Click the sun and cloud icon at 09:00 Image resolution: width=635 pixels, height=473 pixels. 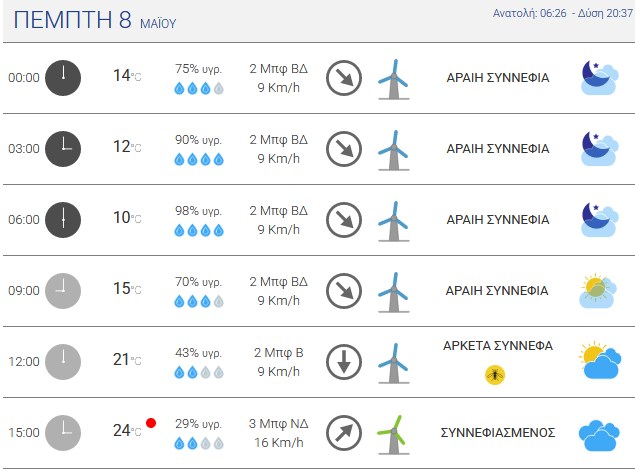pos(598,291)
